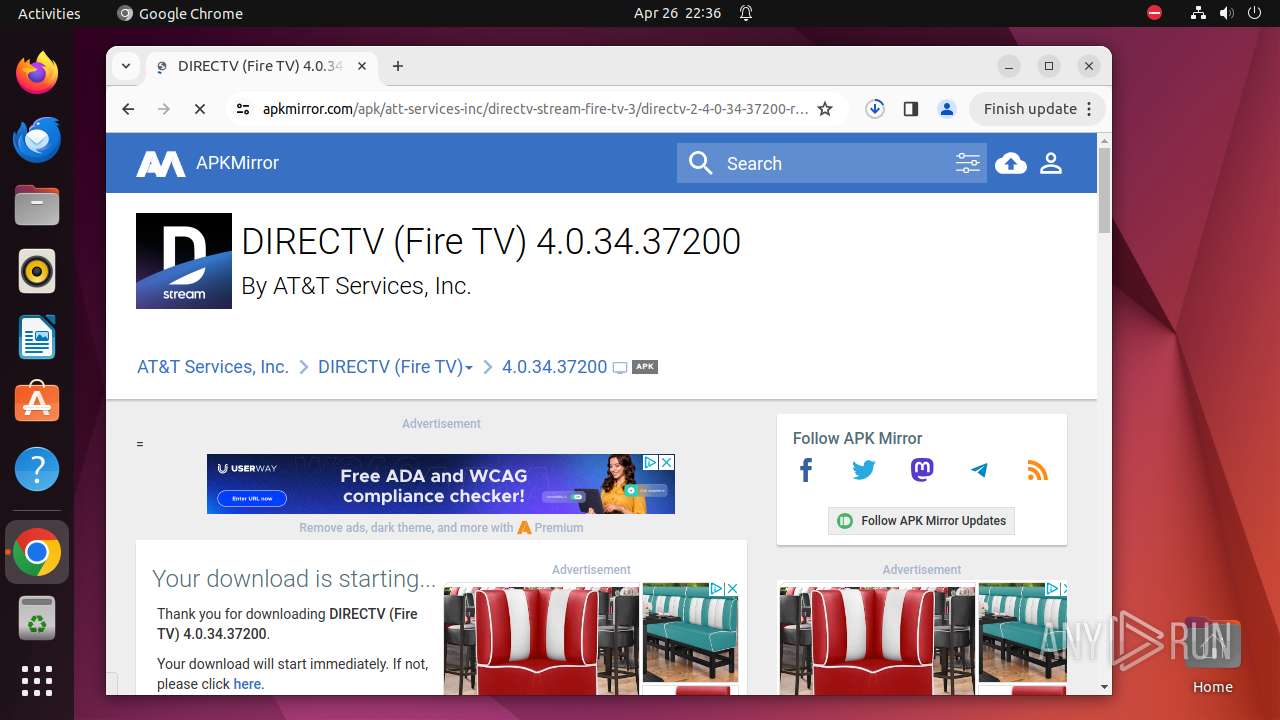The image size is (1280, 720).
Task: Open APK Mirror Twitter page
Action: coord(864,470)
